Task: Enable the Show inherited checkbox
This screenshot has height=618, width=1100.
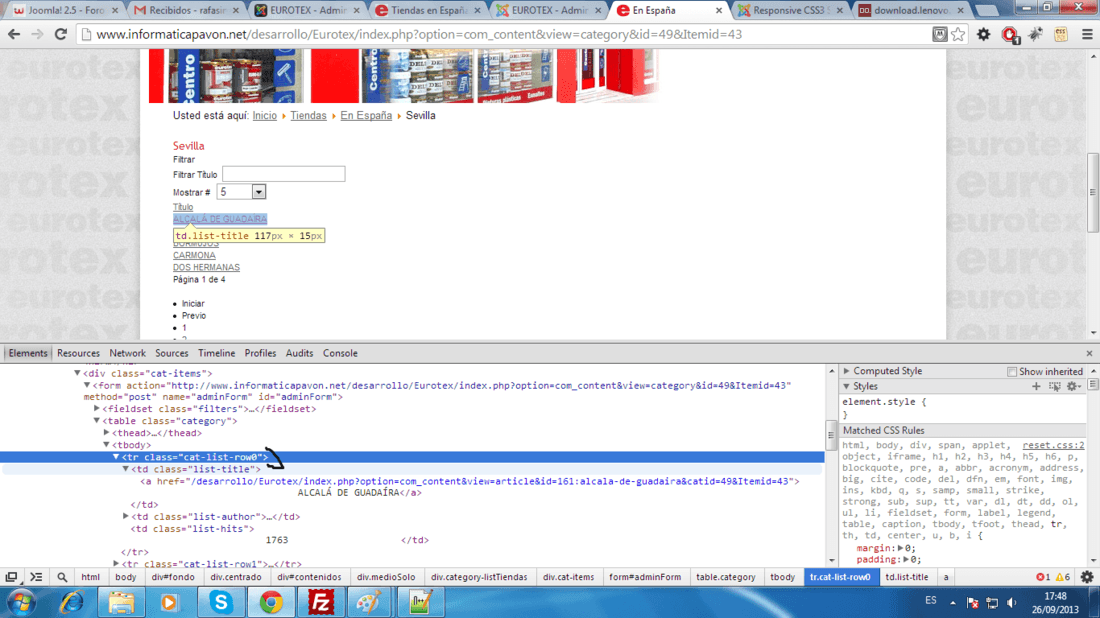Action: [1012, 372]
